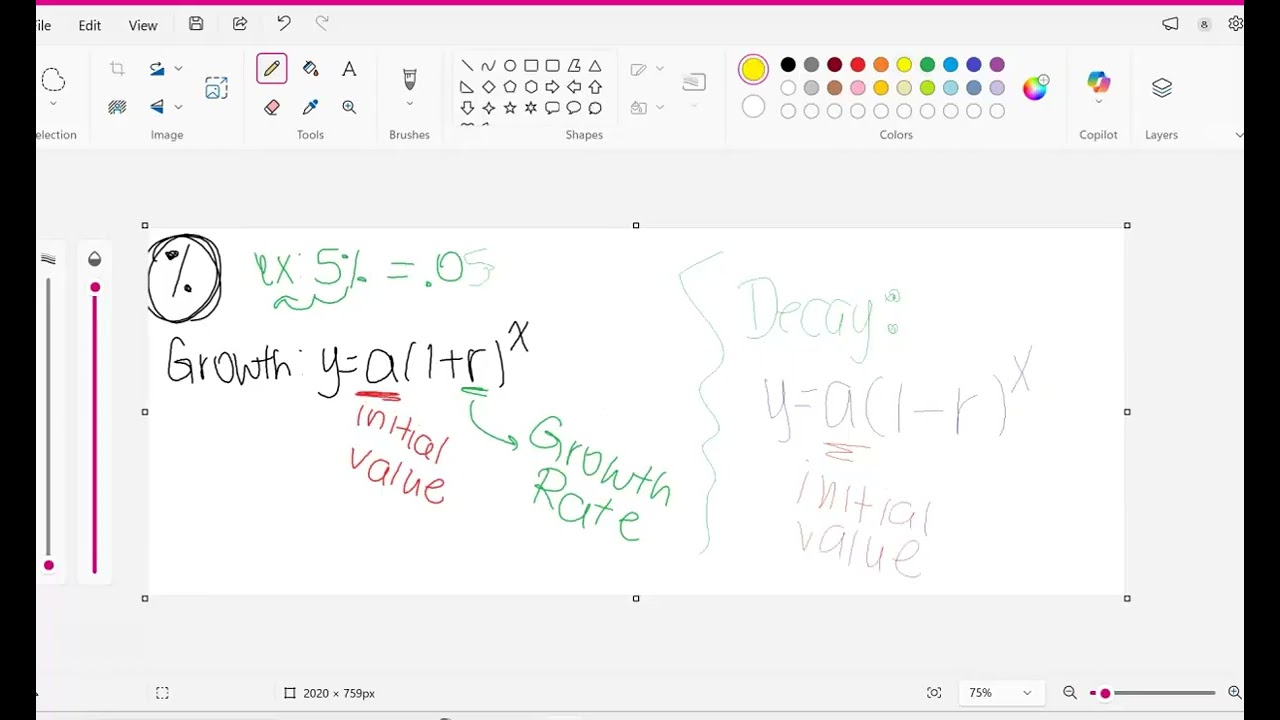Image resolution: width=1280 pixels, height=720 pixels.
Task: Expand the Flip dropdown arrow
Action: click(178, 107)
